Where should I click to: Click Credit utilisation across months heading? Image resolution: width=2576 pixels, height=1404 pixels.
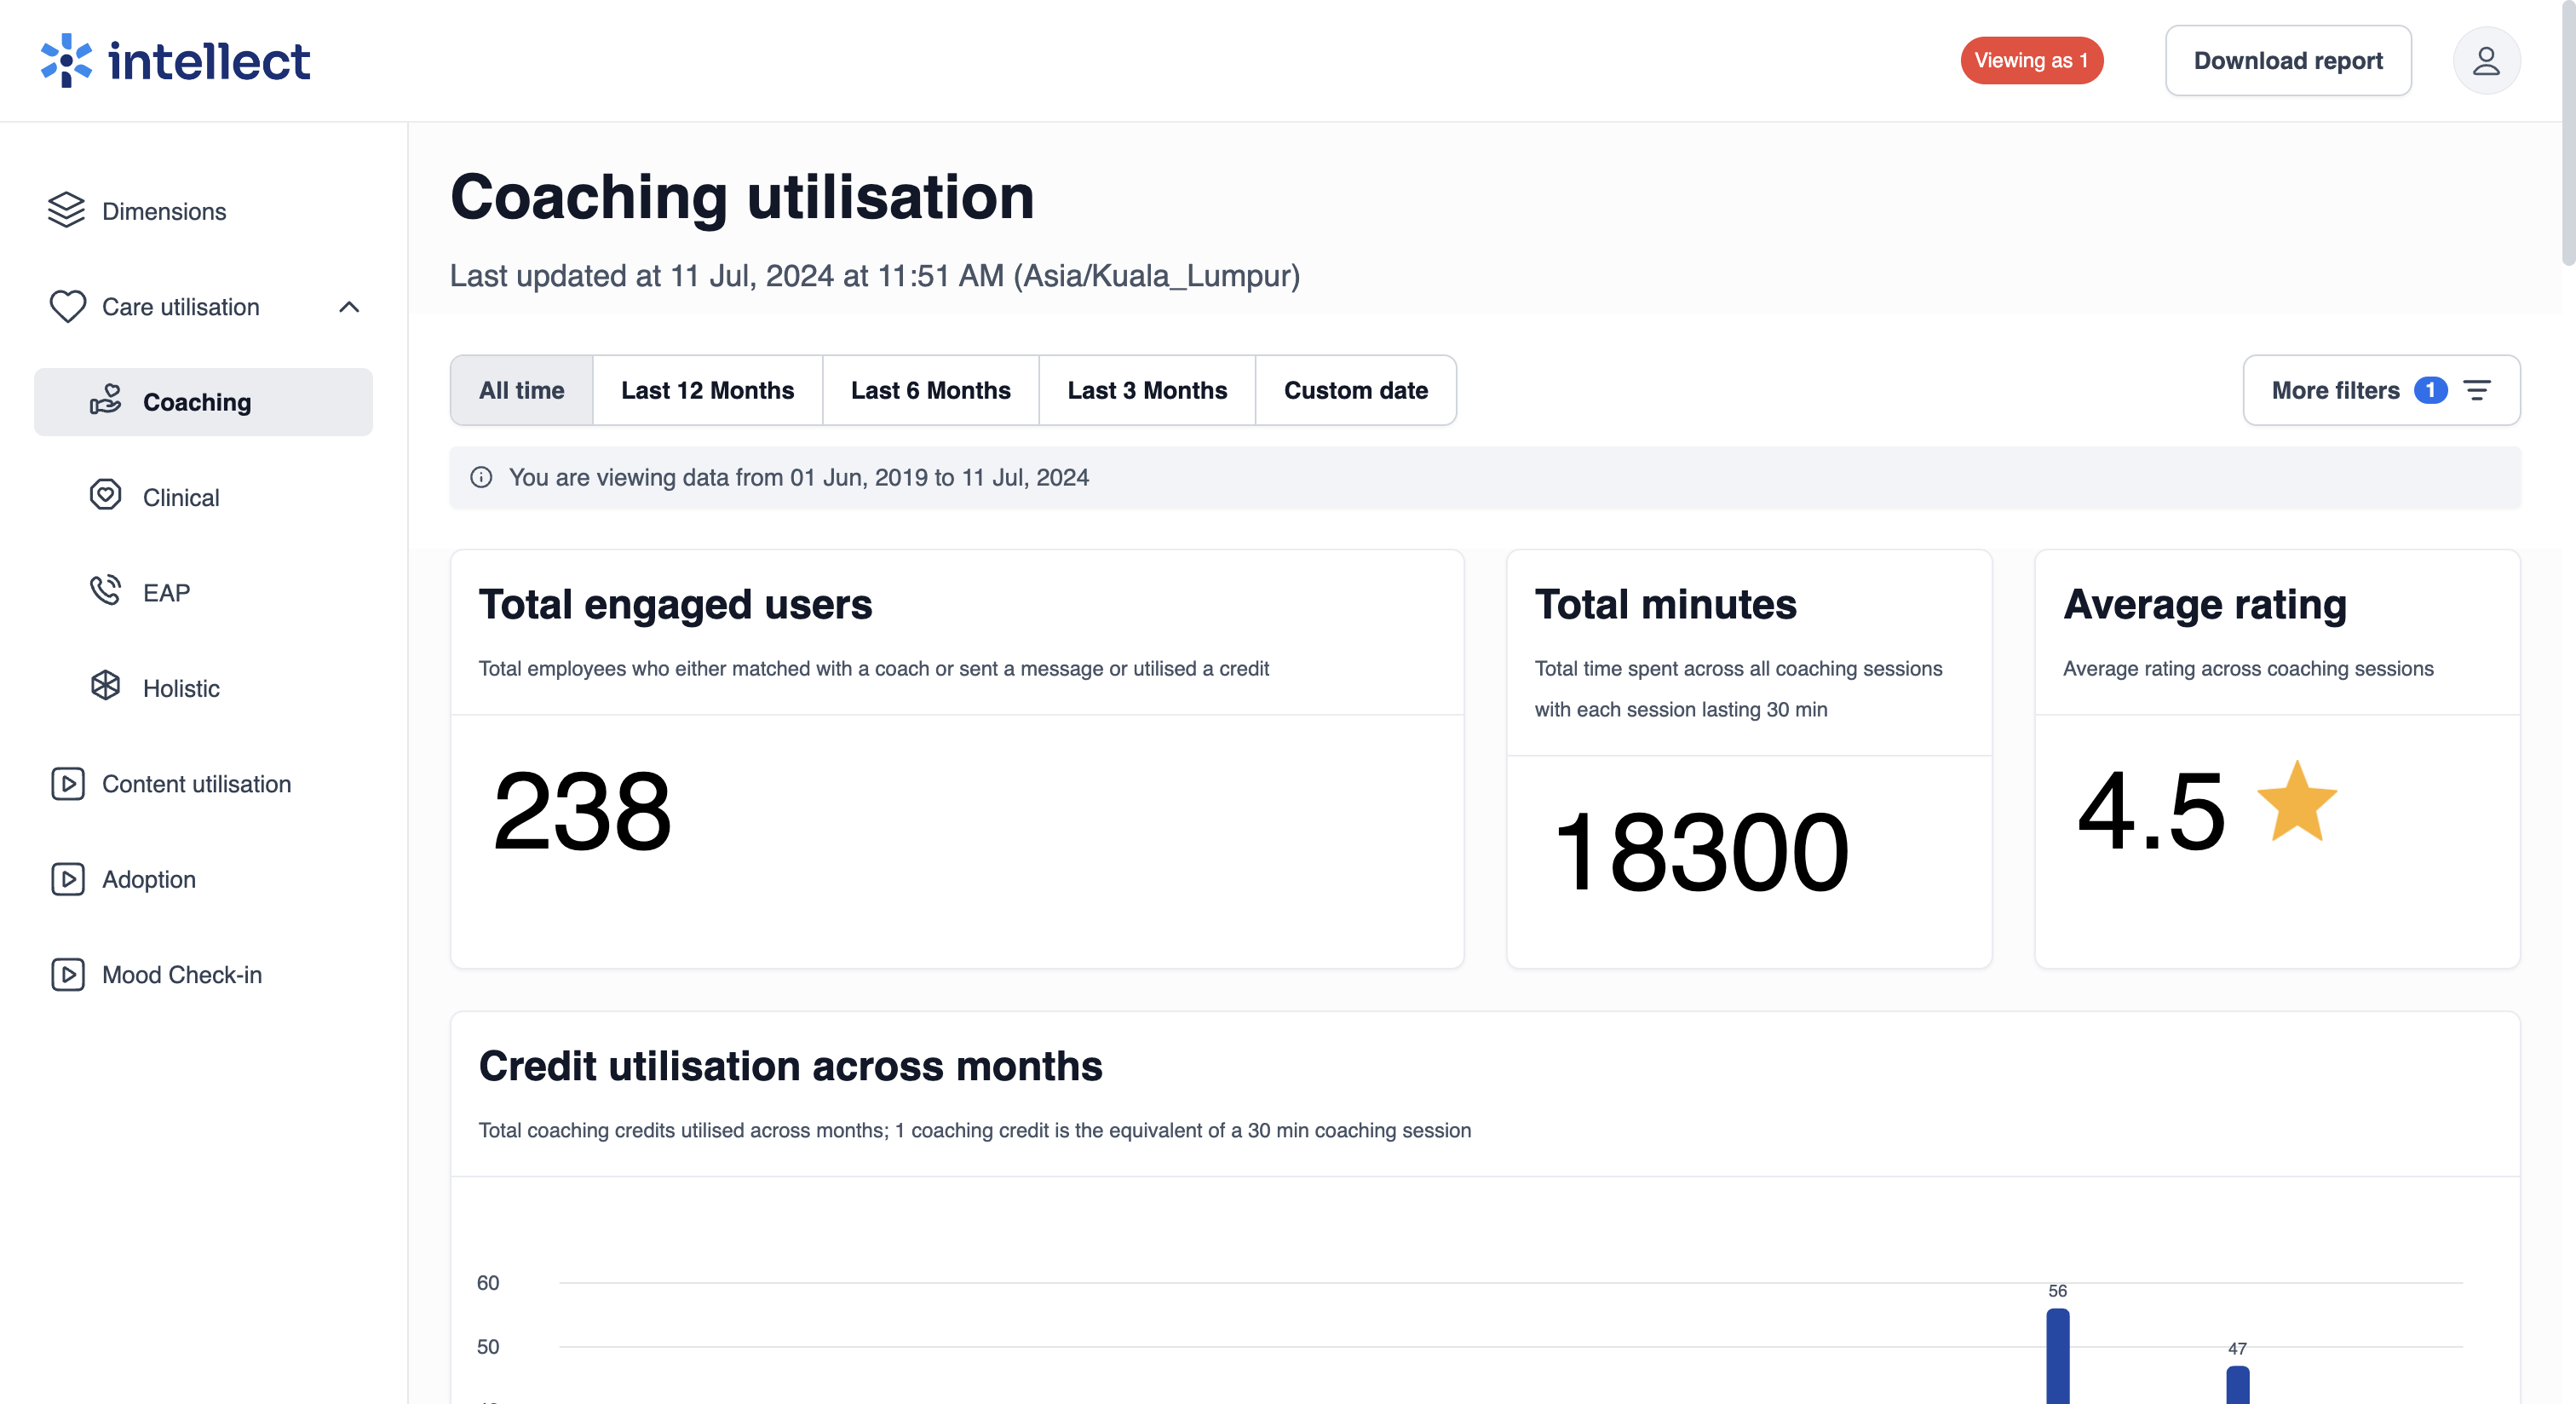790,1066
